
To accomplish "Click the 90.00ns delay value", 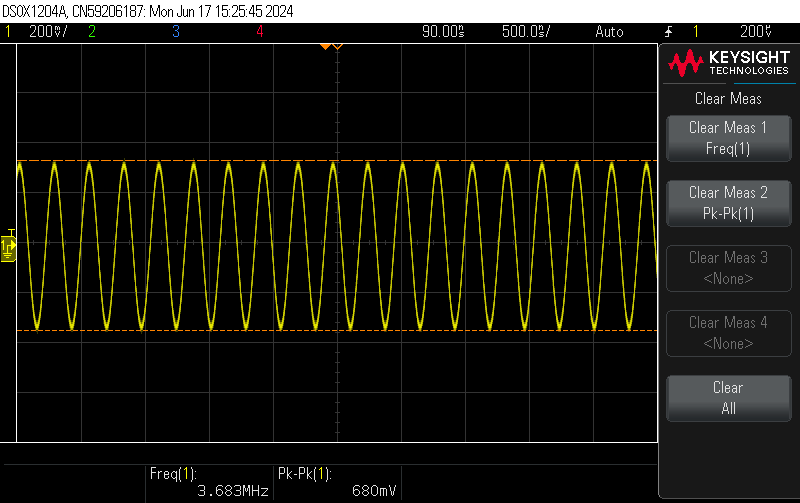I will pyautogui.click(x=443, y=32).
